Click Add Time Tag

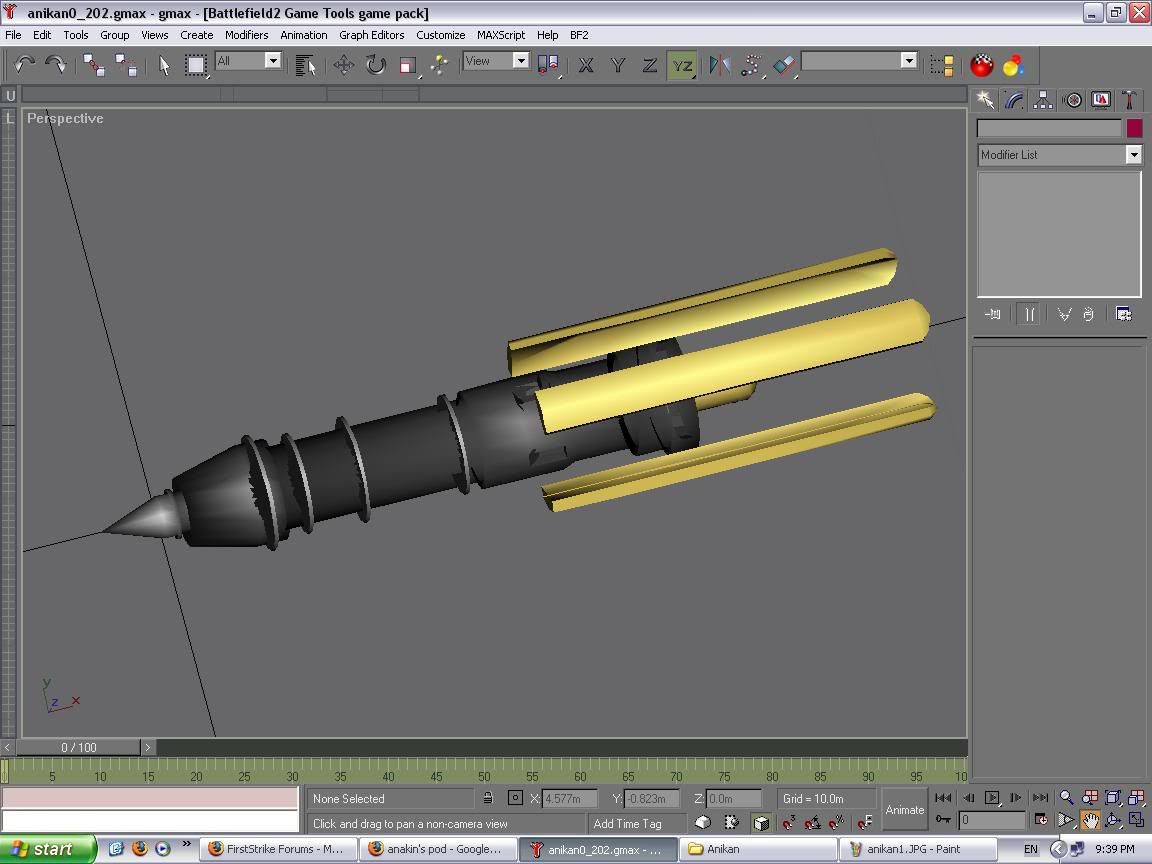627,824
